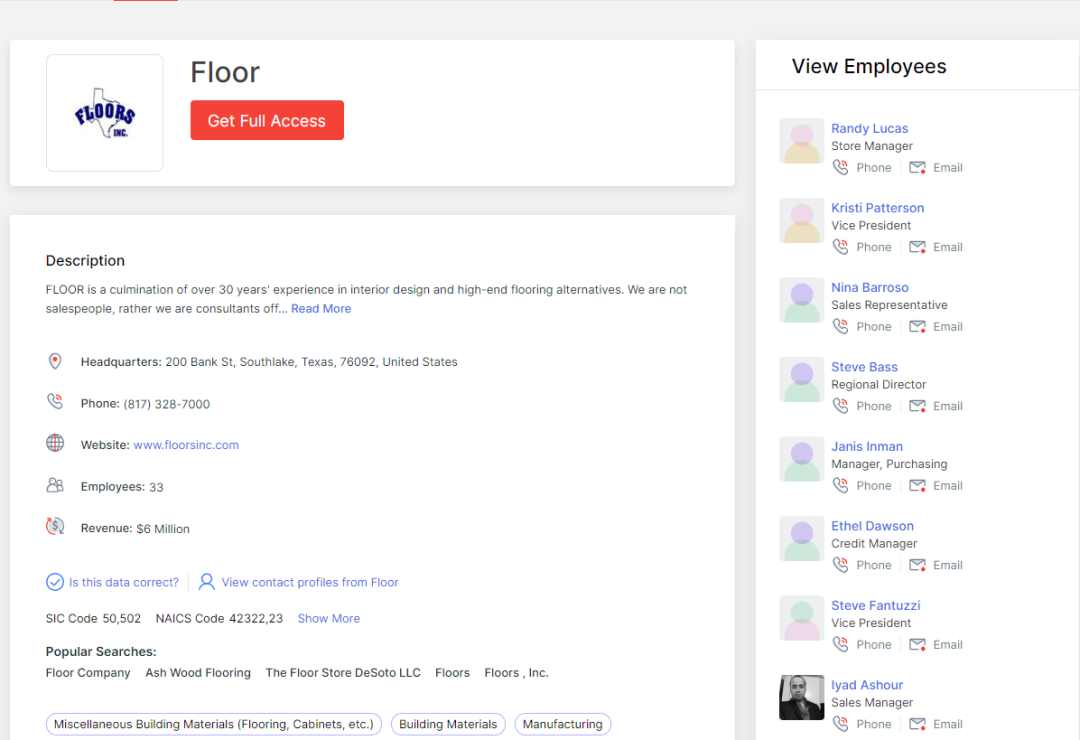Viewport: 1080px width, 740px height.
Task: Click the revenue dollar icon
Action: click(55, 526)
